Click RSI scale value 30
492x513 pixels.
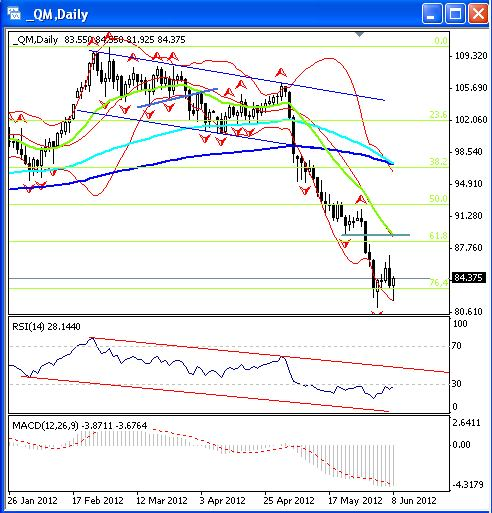457,384
